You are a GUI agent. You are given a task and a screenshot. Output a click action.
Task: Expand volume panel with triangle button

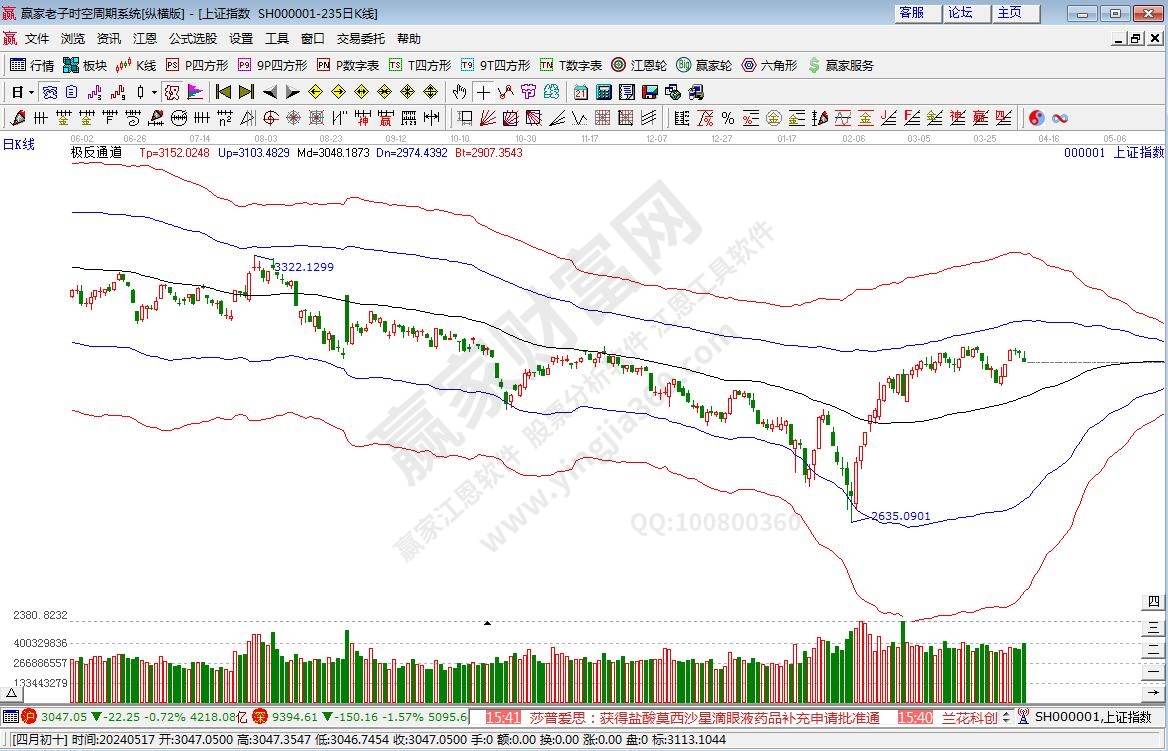(x=487, y=622)
